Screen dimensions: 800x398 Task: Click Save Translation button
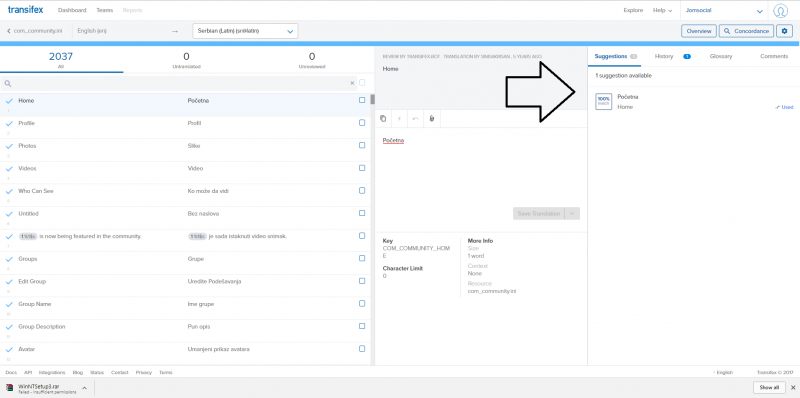click(539, 213)
